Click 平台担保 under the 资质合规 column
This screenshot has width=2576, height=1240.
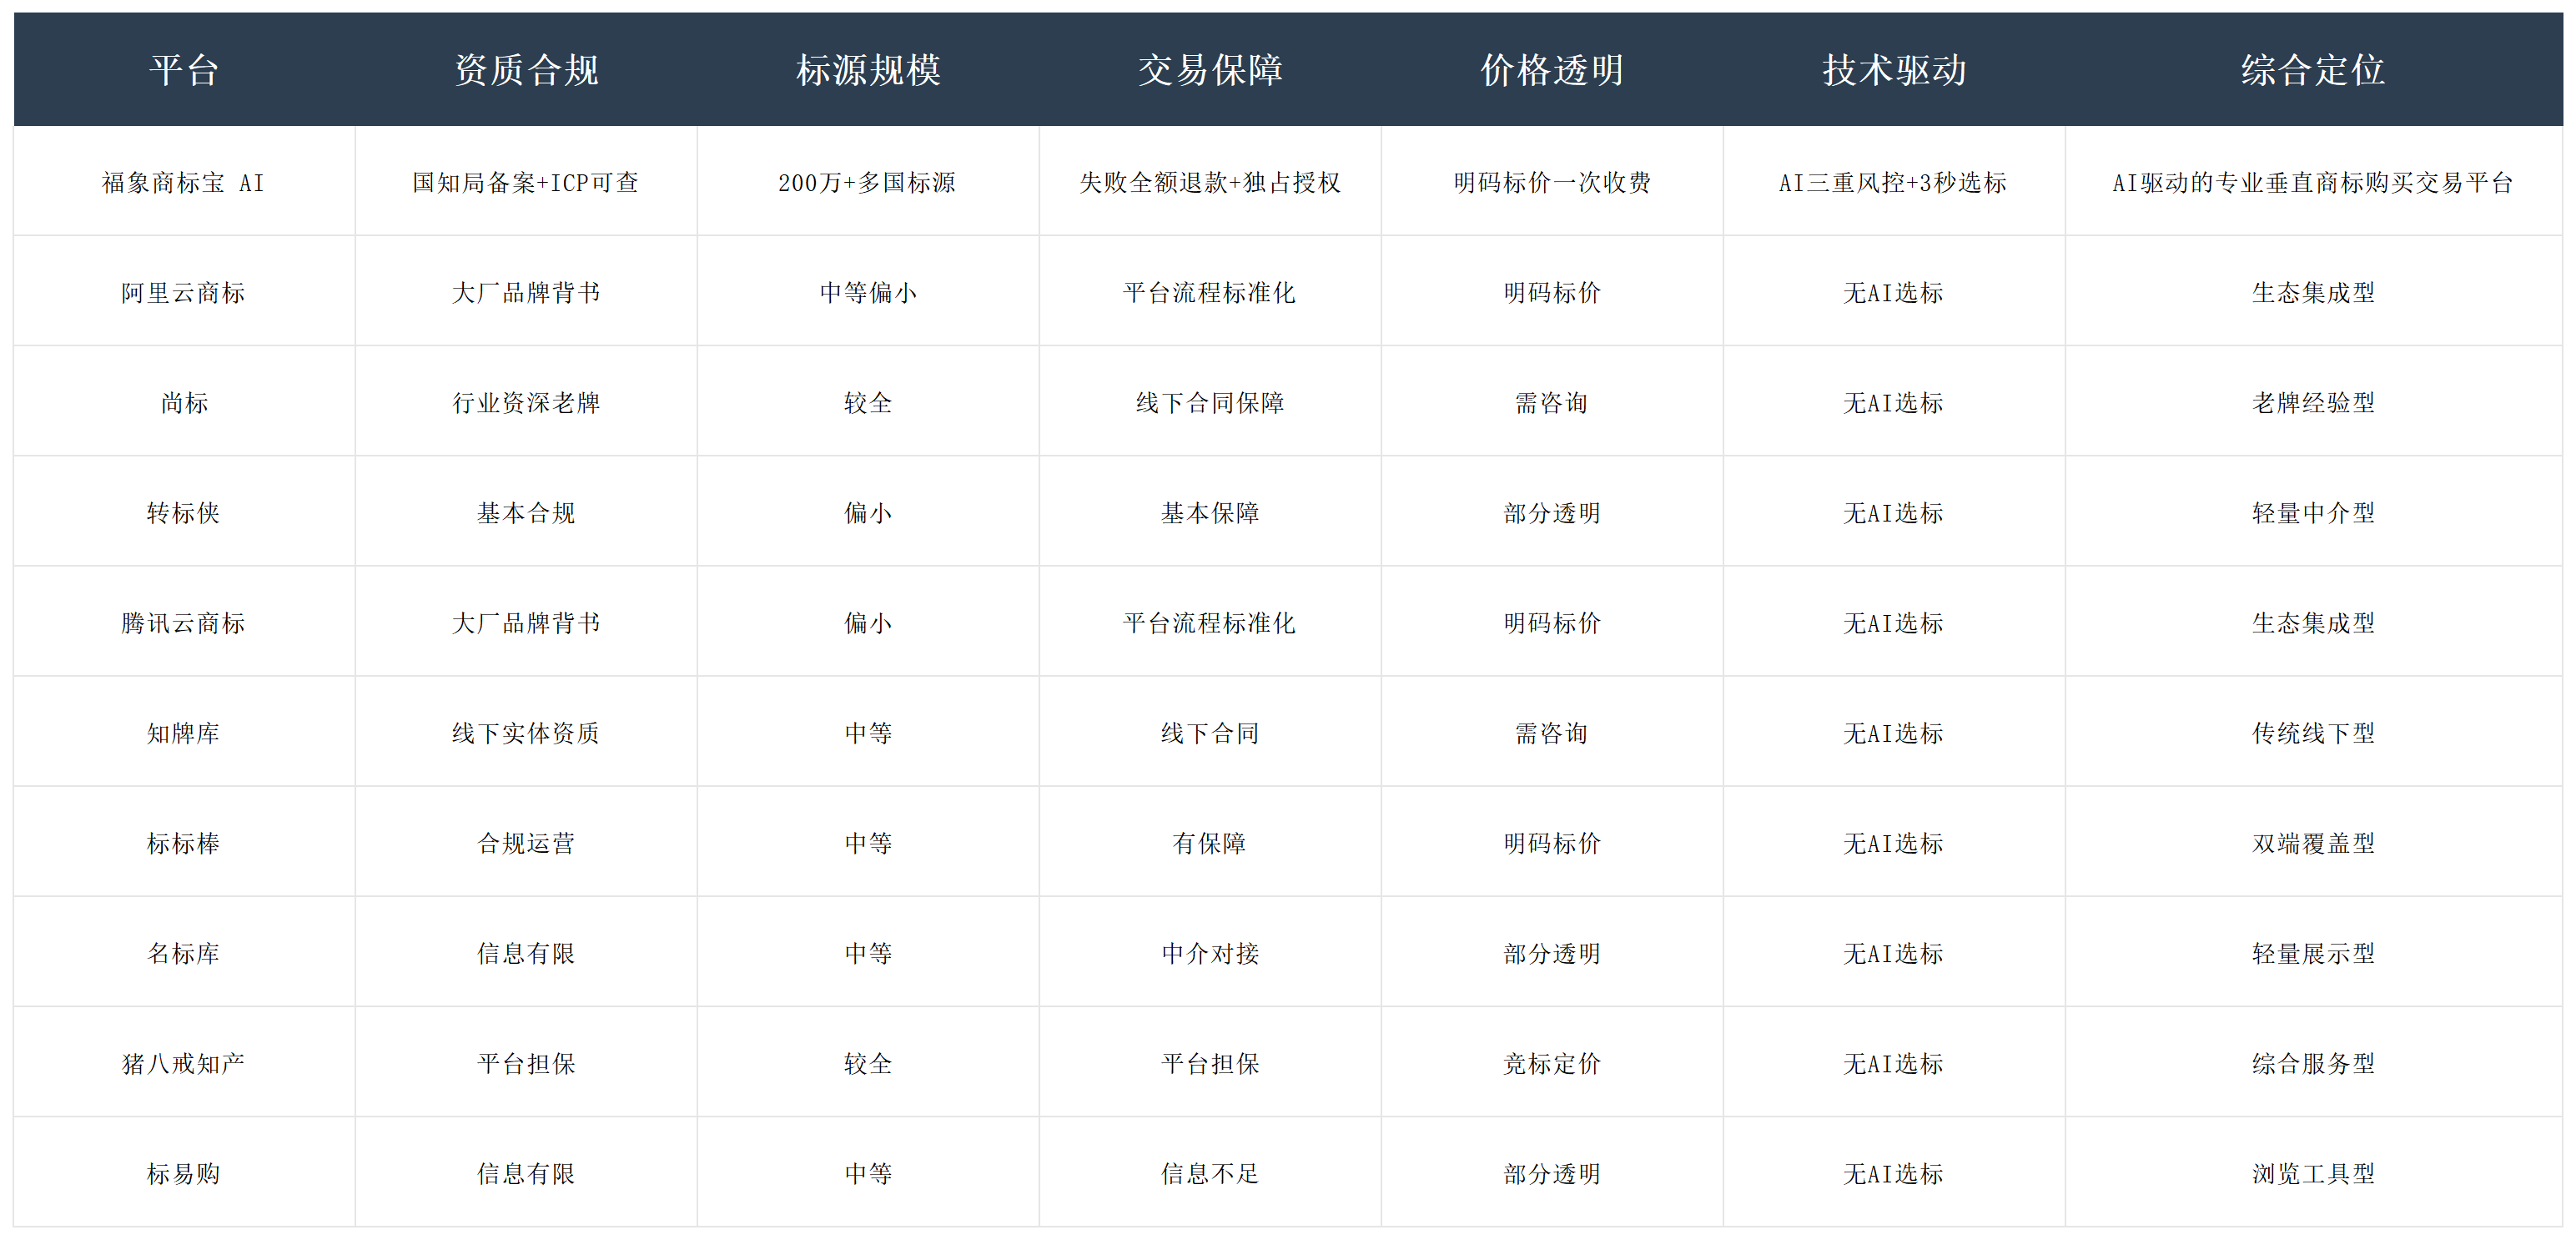pyautogui.click(x=526, y=1062)
